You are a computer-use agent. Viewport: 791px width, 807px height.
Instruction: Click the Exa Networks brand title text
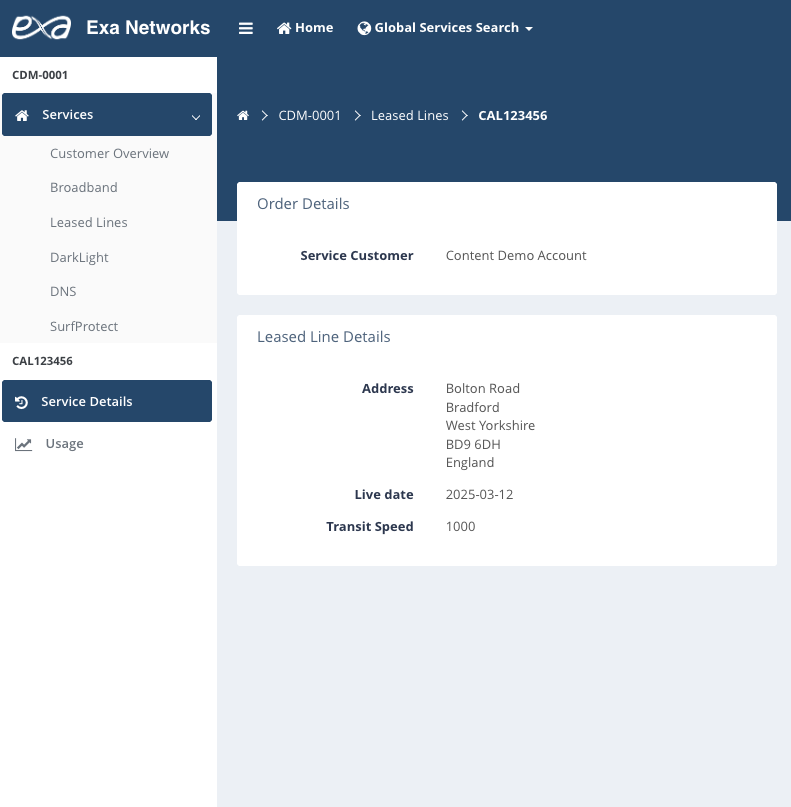click(x=148, y=28)
